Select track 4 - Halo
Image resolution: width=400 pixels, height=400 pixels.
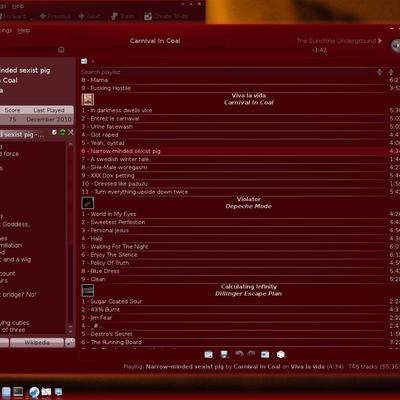240,238
